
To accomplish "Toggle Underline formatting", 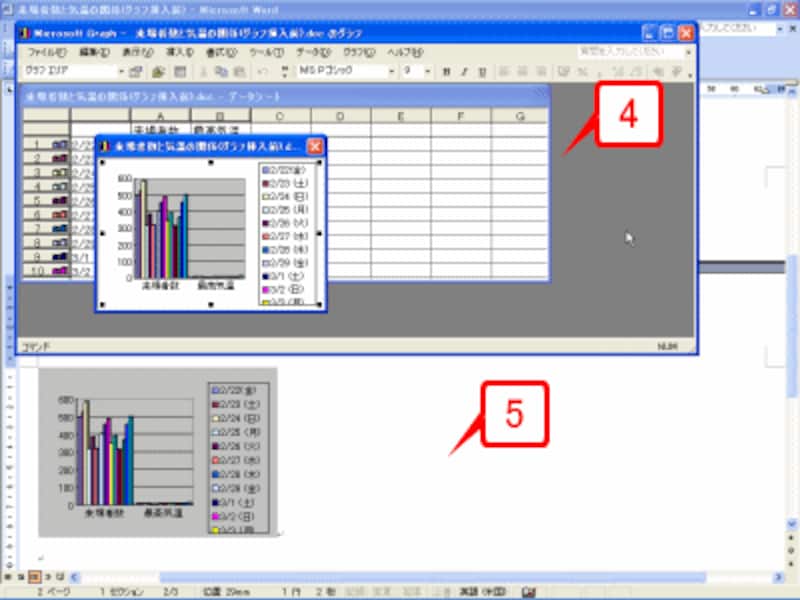I will pyautogui.click(x=482, y=72).
